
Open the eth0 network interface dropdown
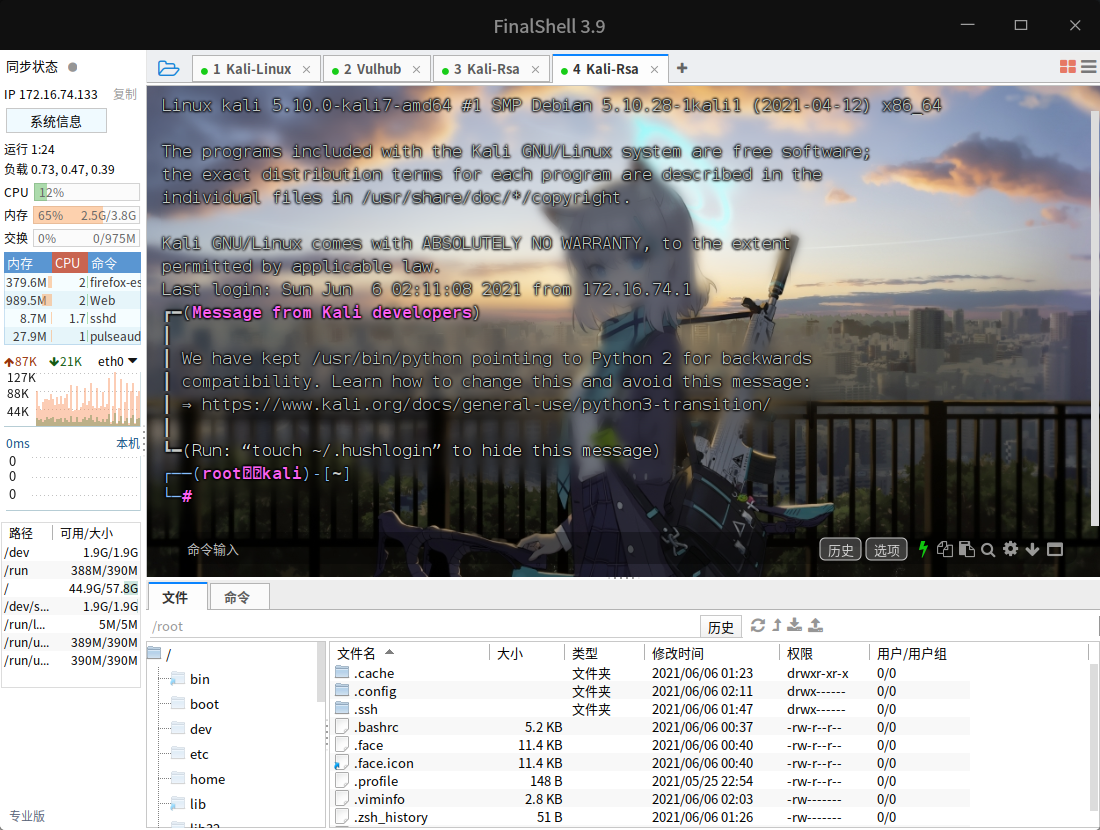(117, 361)
